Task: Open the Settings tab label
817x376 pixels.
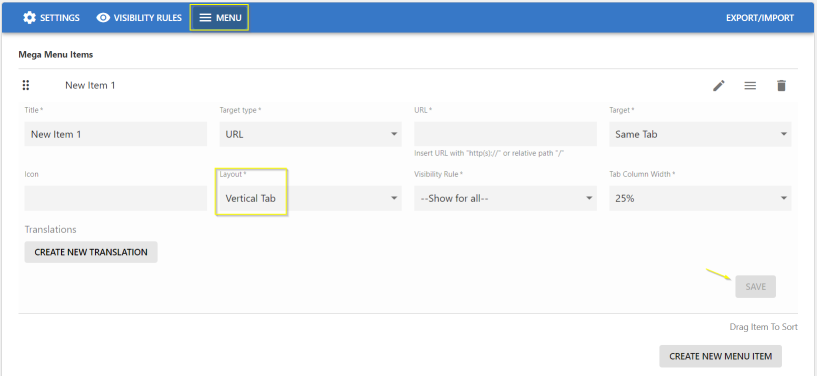Action: [60, 18]
